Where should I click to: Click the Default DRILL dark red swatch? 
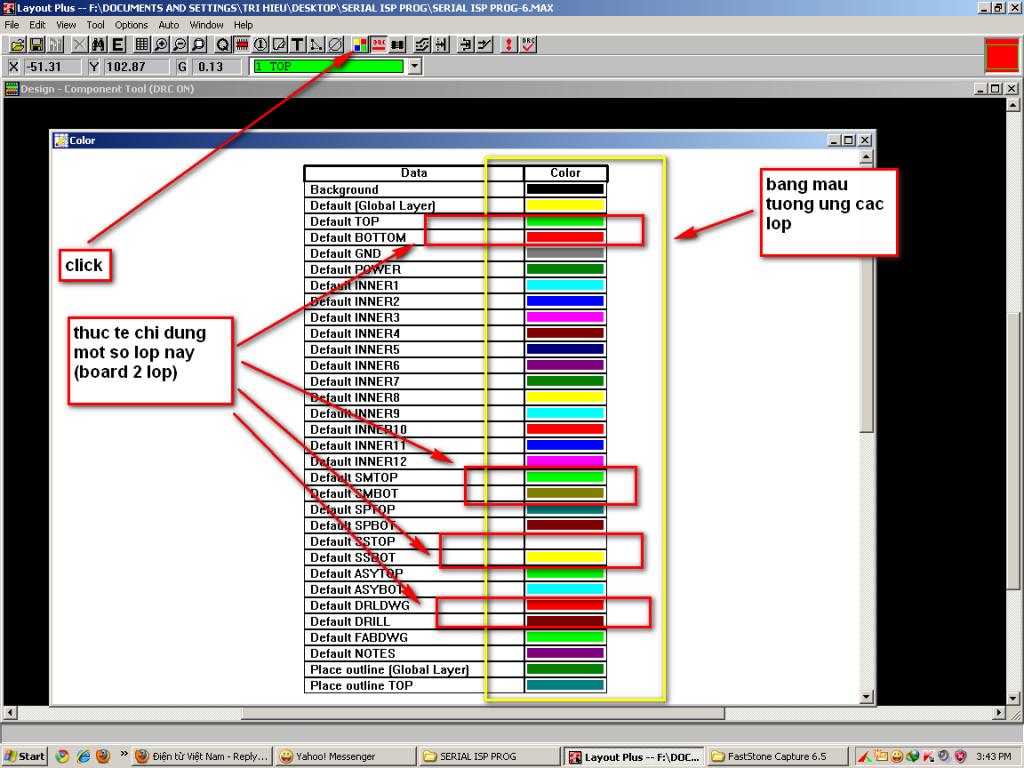click(x=565, y=621)
